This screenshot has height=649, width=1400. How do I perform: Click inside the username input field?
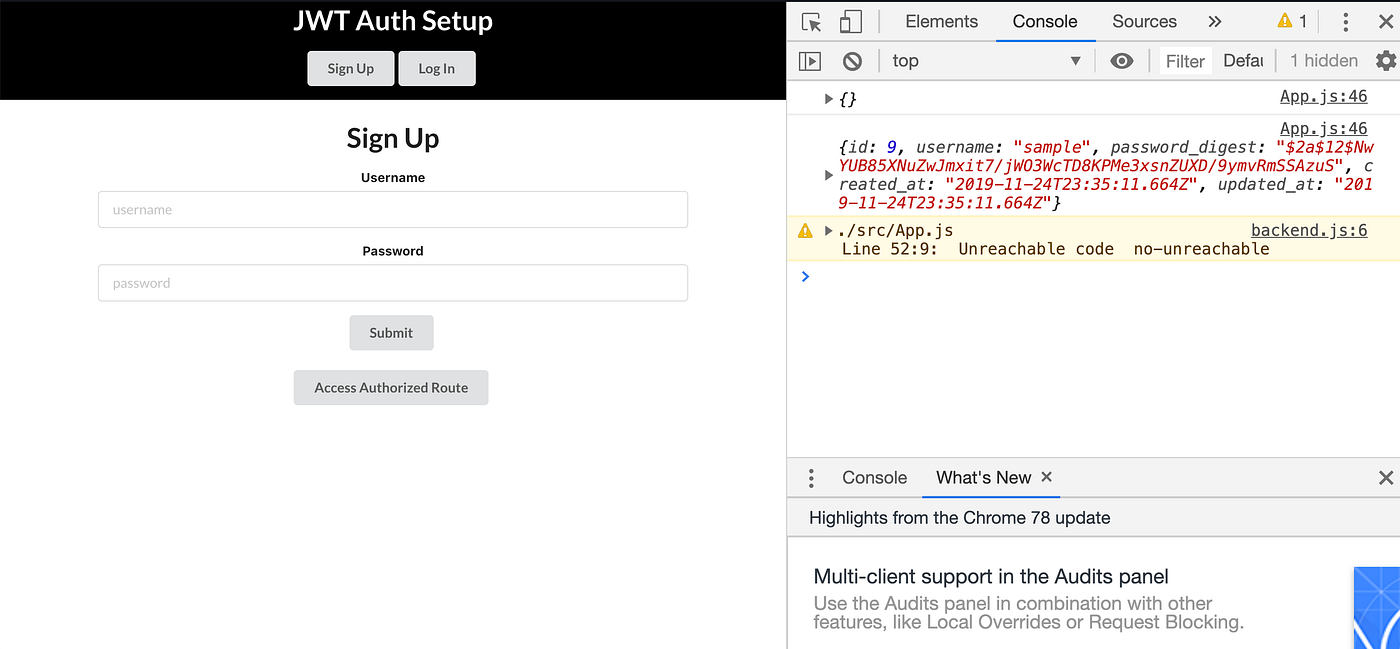pyautogui.click(x=392, y=209)
